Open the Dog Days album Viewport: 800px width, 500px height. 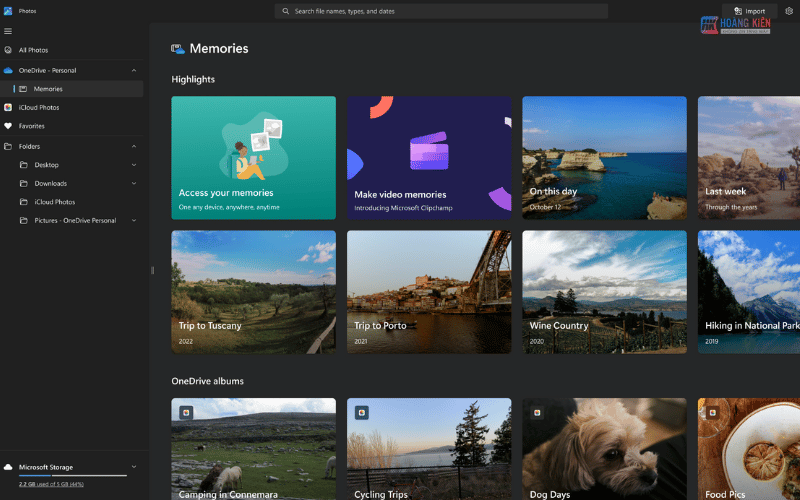(x=605, y=449)
